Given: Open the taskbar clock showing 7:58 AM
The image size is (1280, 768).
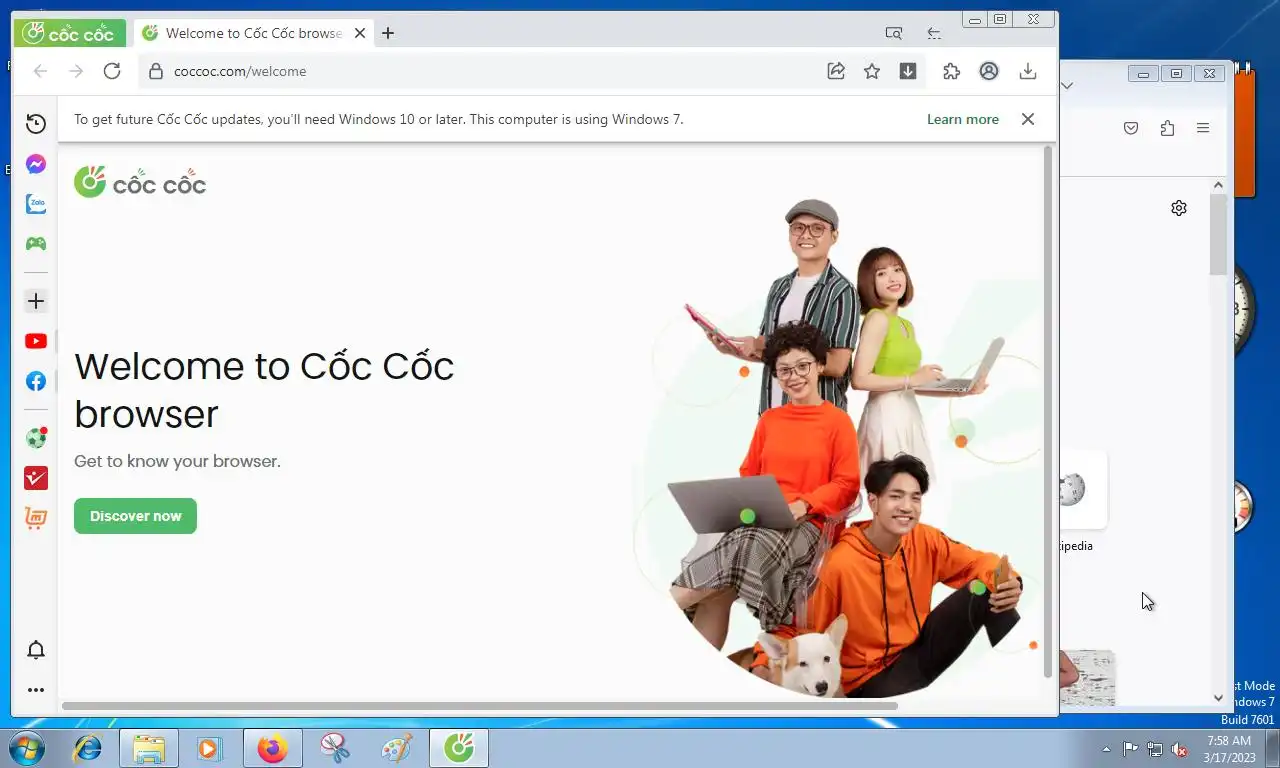Looking at the screenshot, I should [x=1229, y=749].
